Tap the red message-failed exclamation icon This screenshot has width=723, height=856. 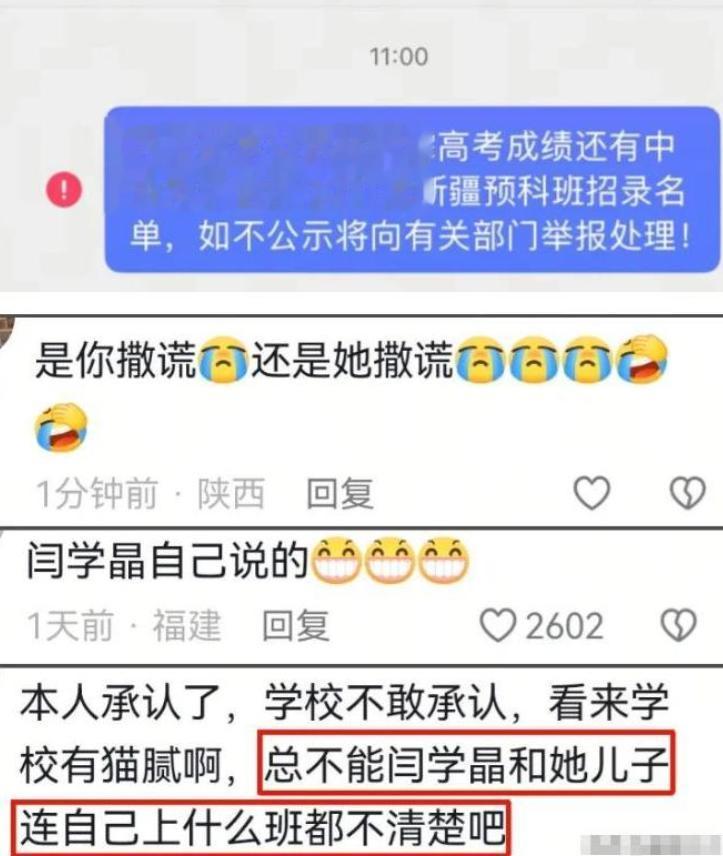click(64, 189)
